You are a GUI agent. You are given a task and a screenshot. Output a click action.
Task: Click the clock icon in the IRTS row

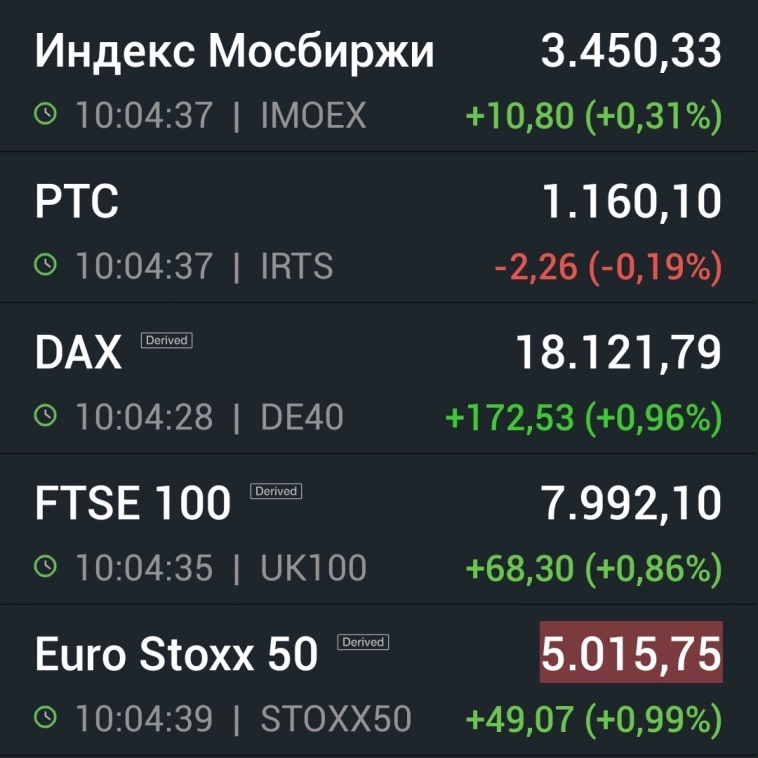45,265
